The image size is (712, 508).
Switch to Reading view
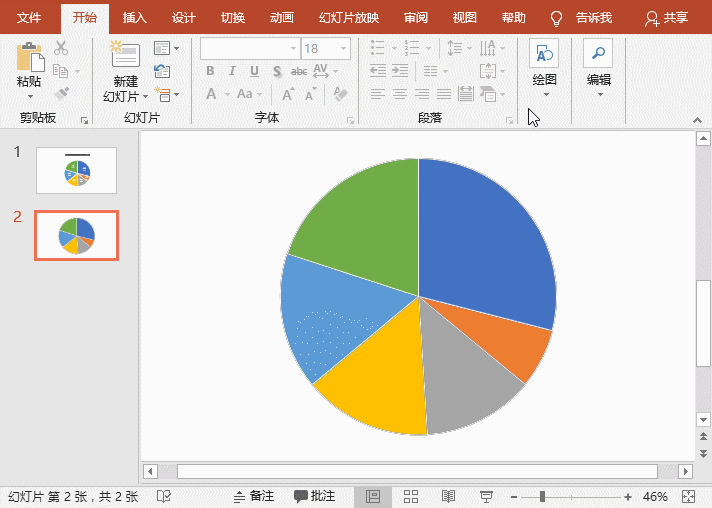click(x=448, y=496)
